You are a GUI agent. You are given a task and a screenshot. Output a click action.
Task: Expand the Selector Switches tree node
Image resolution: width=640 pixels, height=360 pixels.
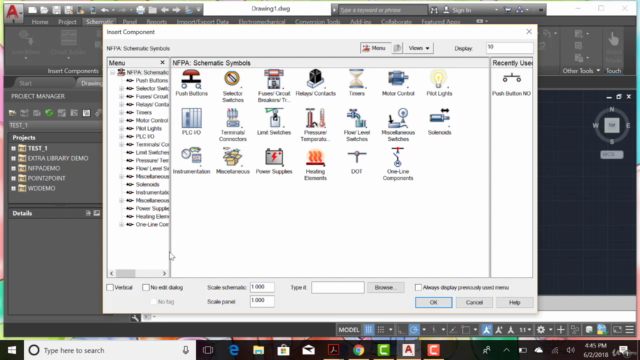(121, 89)
